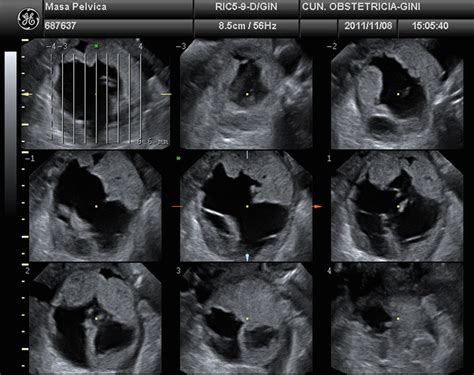Image resolution: width=474 pixels, height=375 pixels.
Task: Open tomographic slice labeled 2
Action: (x=96, y=318)
